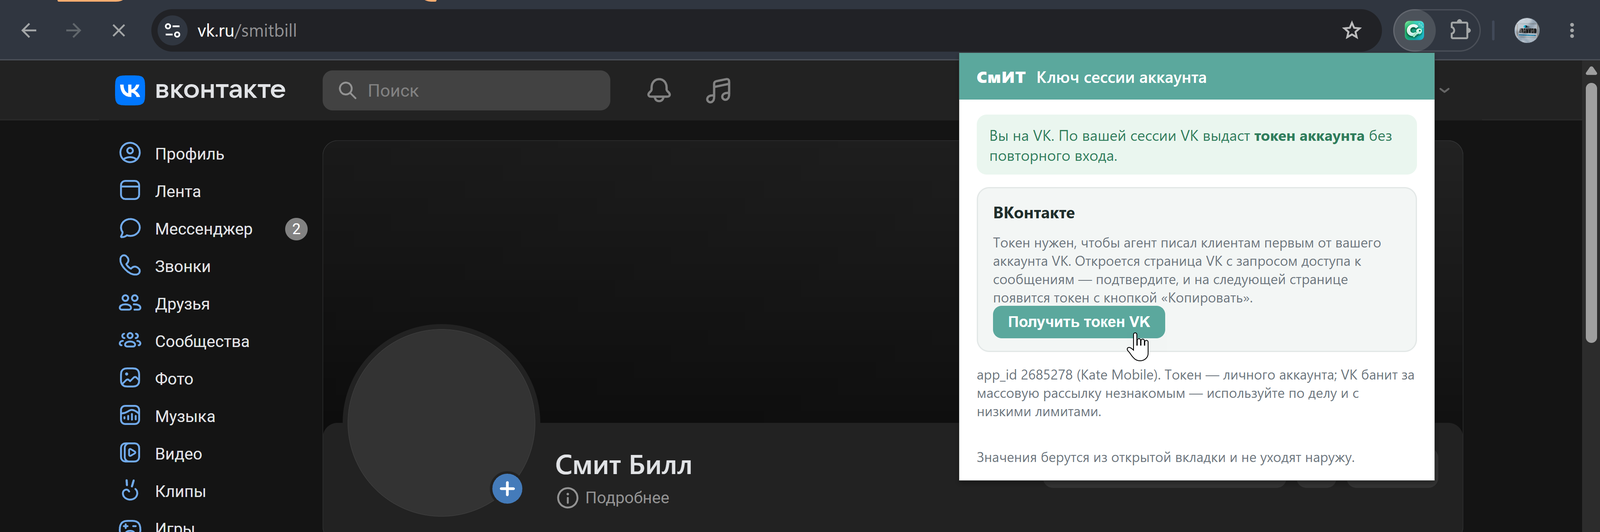
Task: Click the Лента sidebar icon
Action: [130, 190]
